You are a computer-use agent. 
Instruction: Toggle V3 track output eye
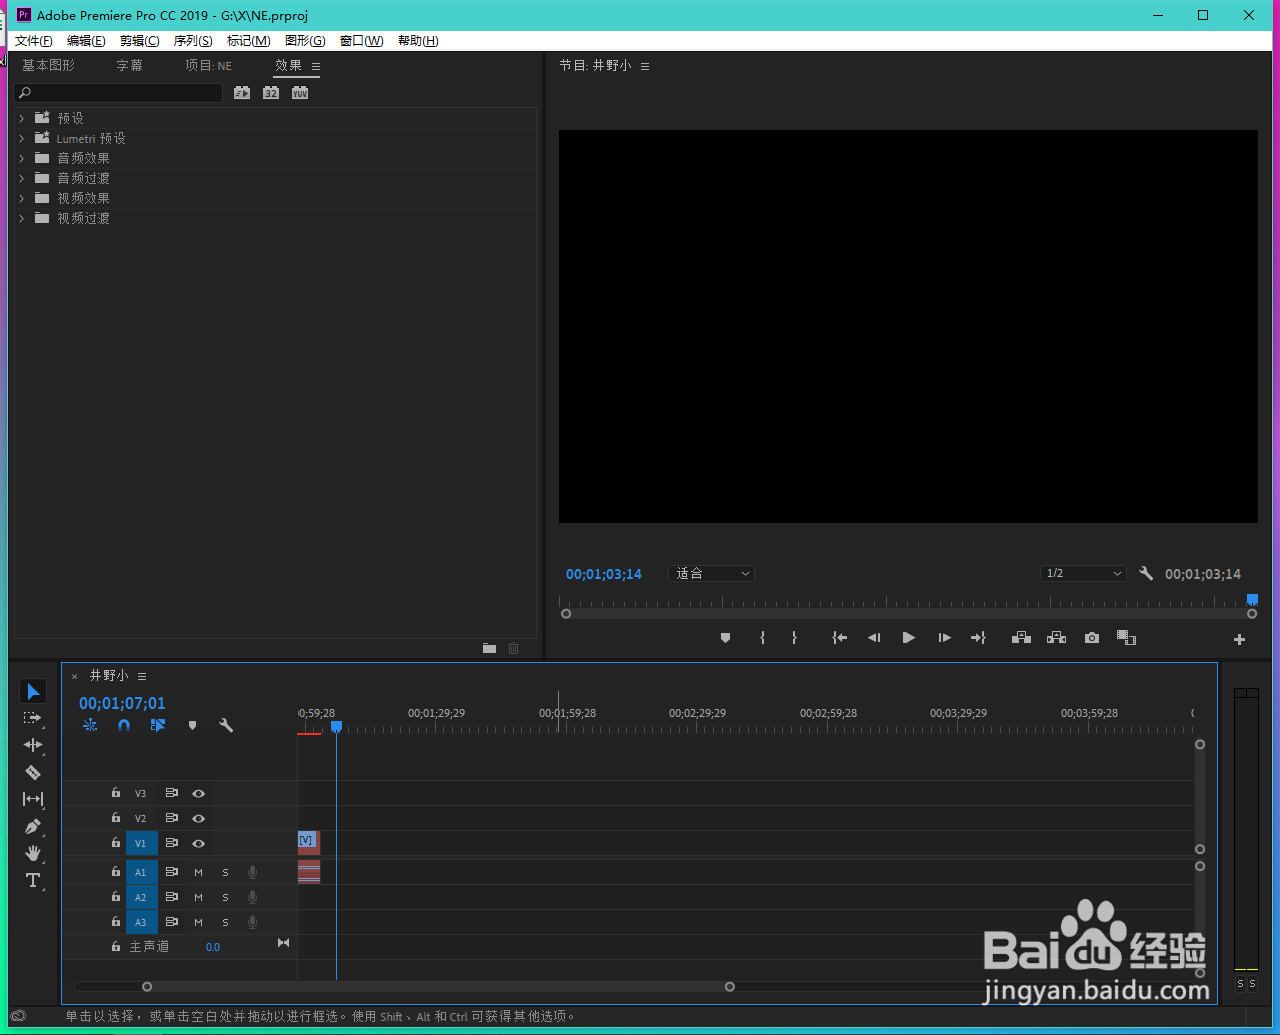click(198, 793)
